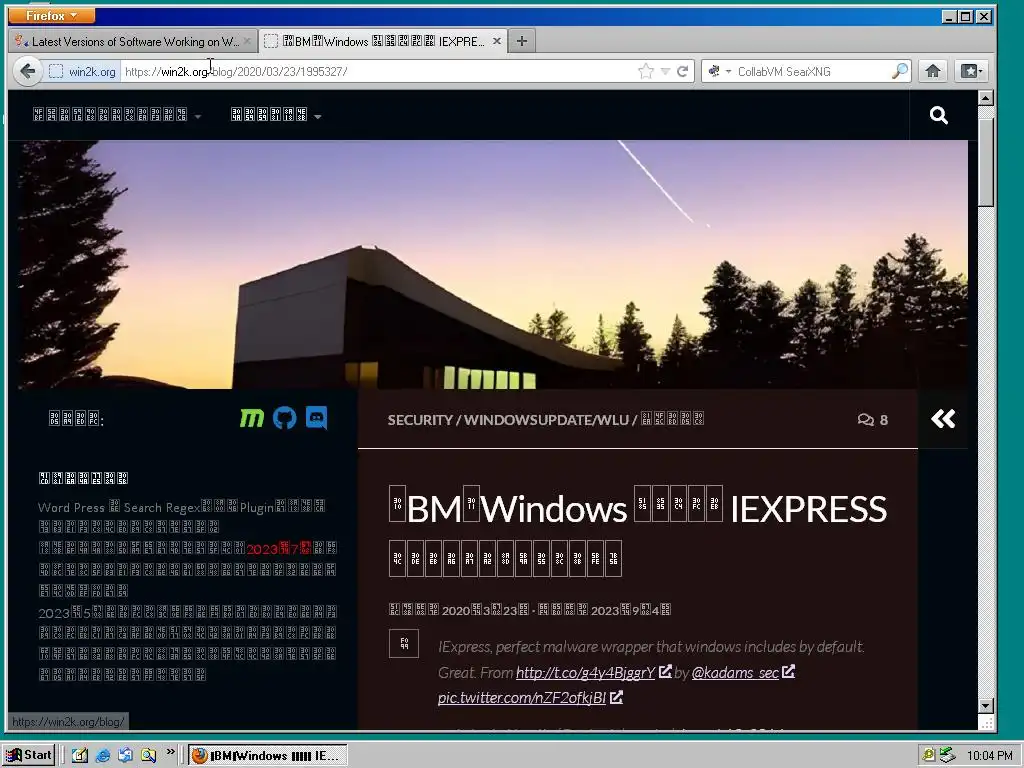Open the Windows Start menu

[x=29, y=755]
